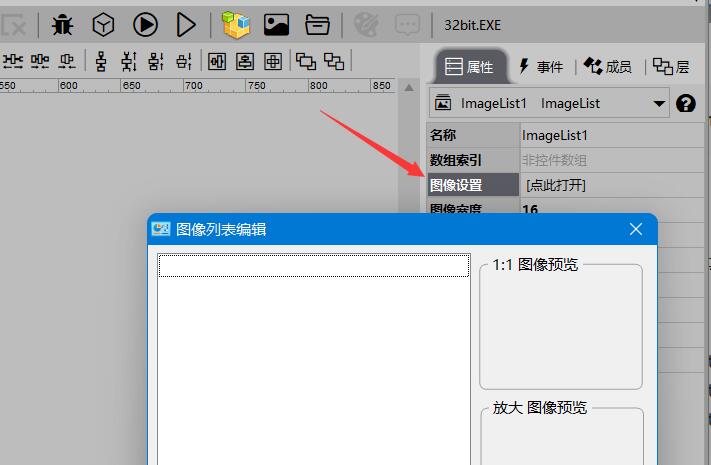Click the send to back layering icon

click(335, 61)
